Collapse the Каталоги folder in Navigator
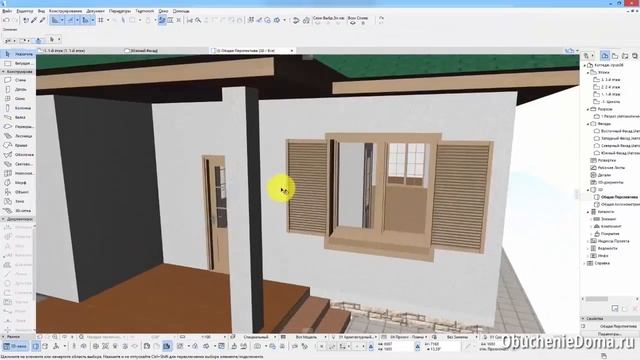Image resolution: width=640 pixels, height=360 pixels. 588,212
